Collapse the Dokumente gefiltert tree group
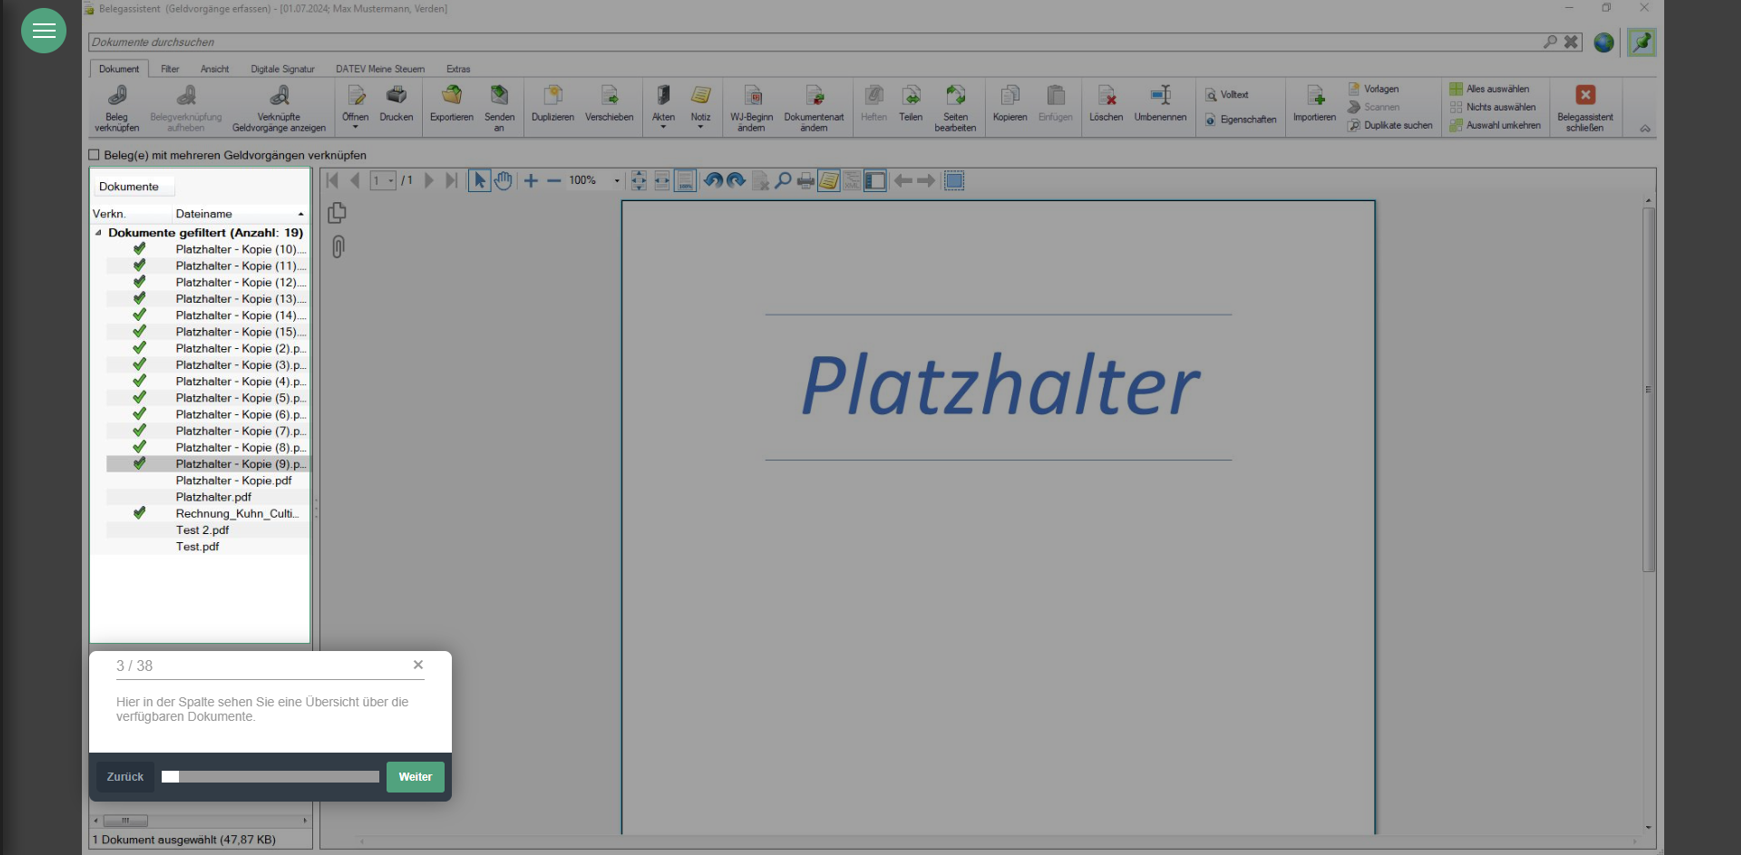Image resolution: width=1741 pixels, height=855 pixels. [x=98, y=233]
